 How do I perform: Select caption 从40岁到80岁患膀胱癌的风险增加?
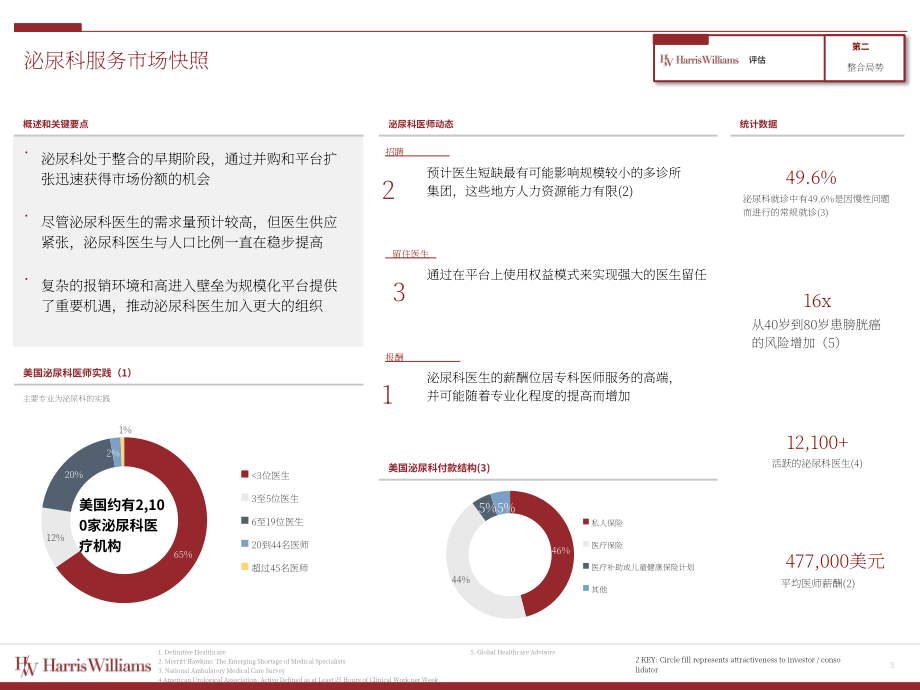click(x=816, y=333)
